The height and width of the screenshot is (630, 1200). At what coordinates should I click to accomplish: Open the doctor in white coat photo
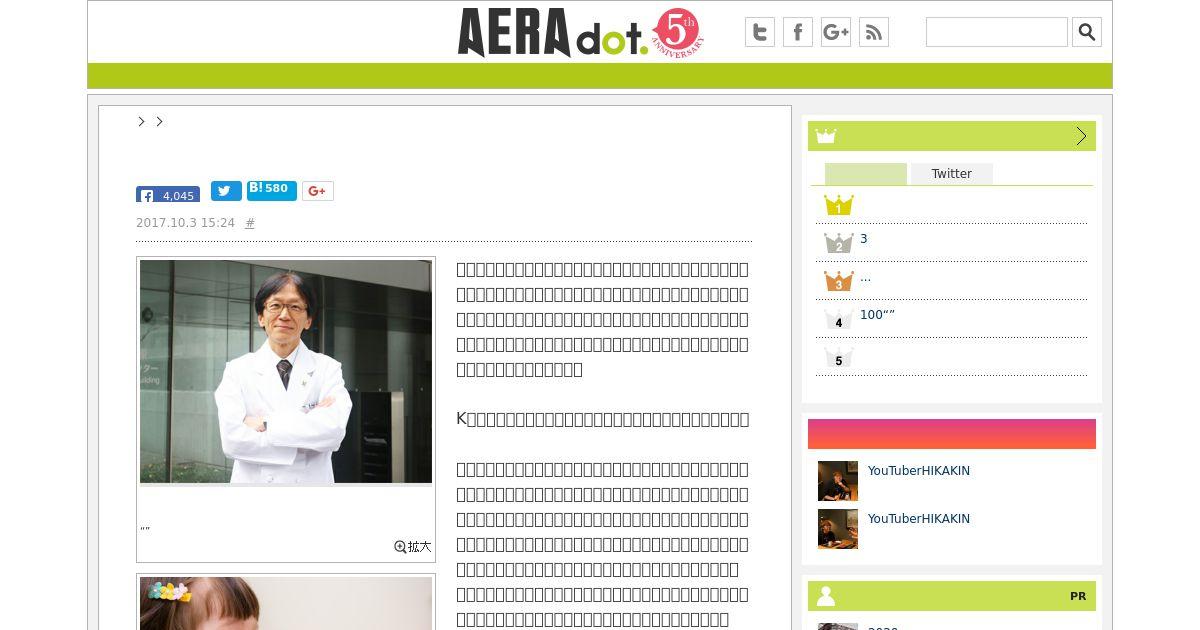pos(286,372)
